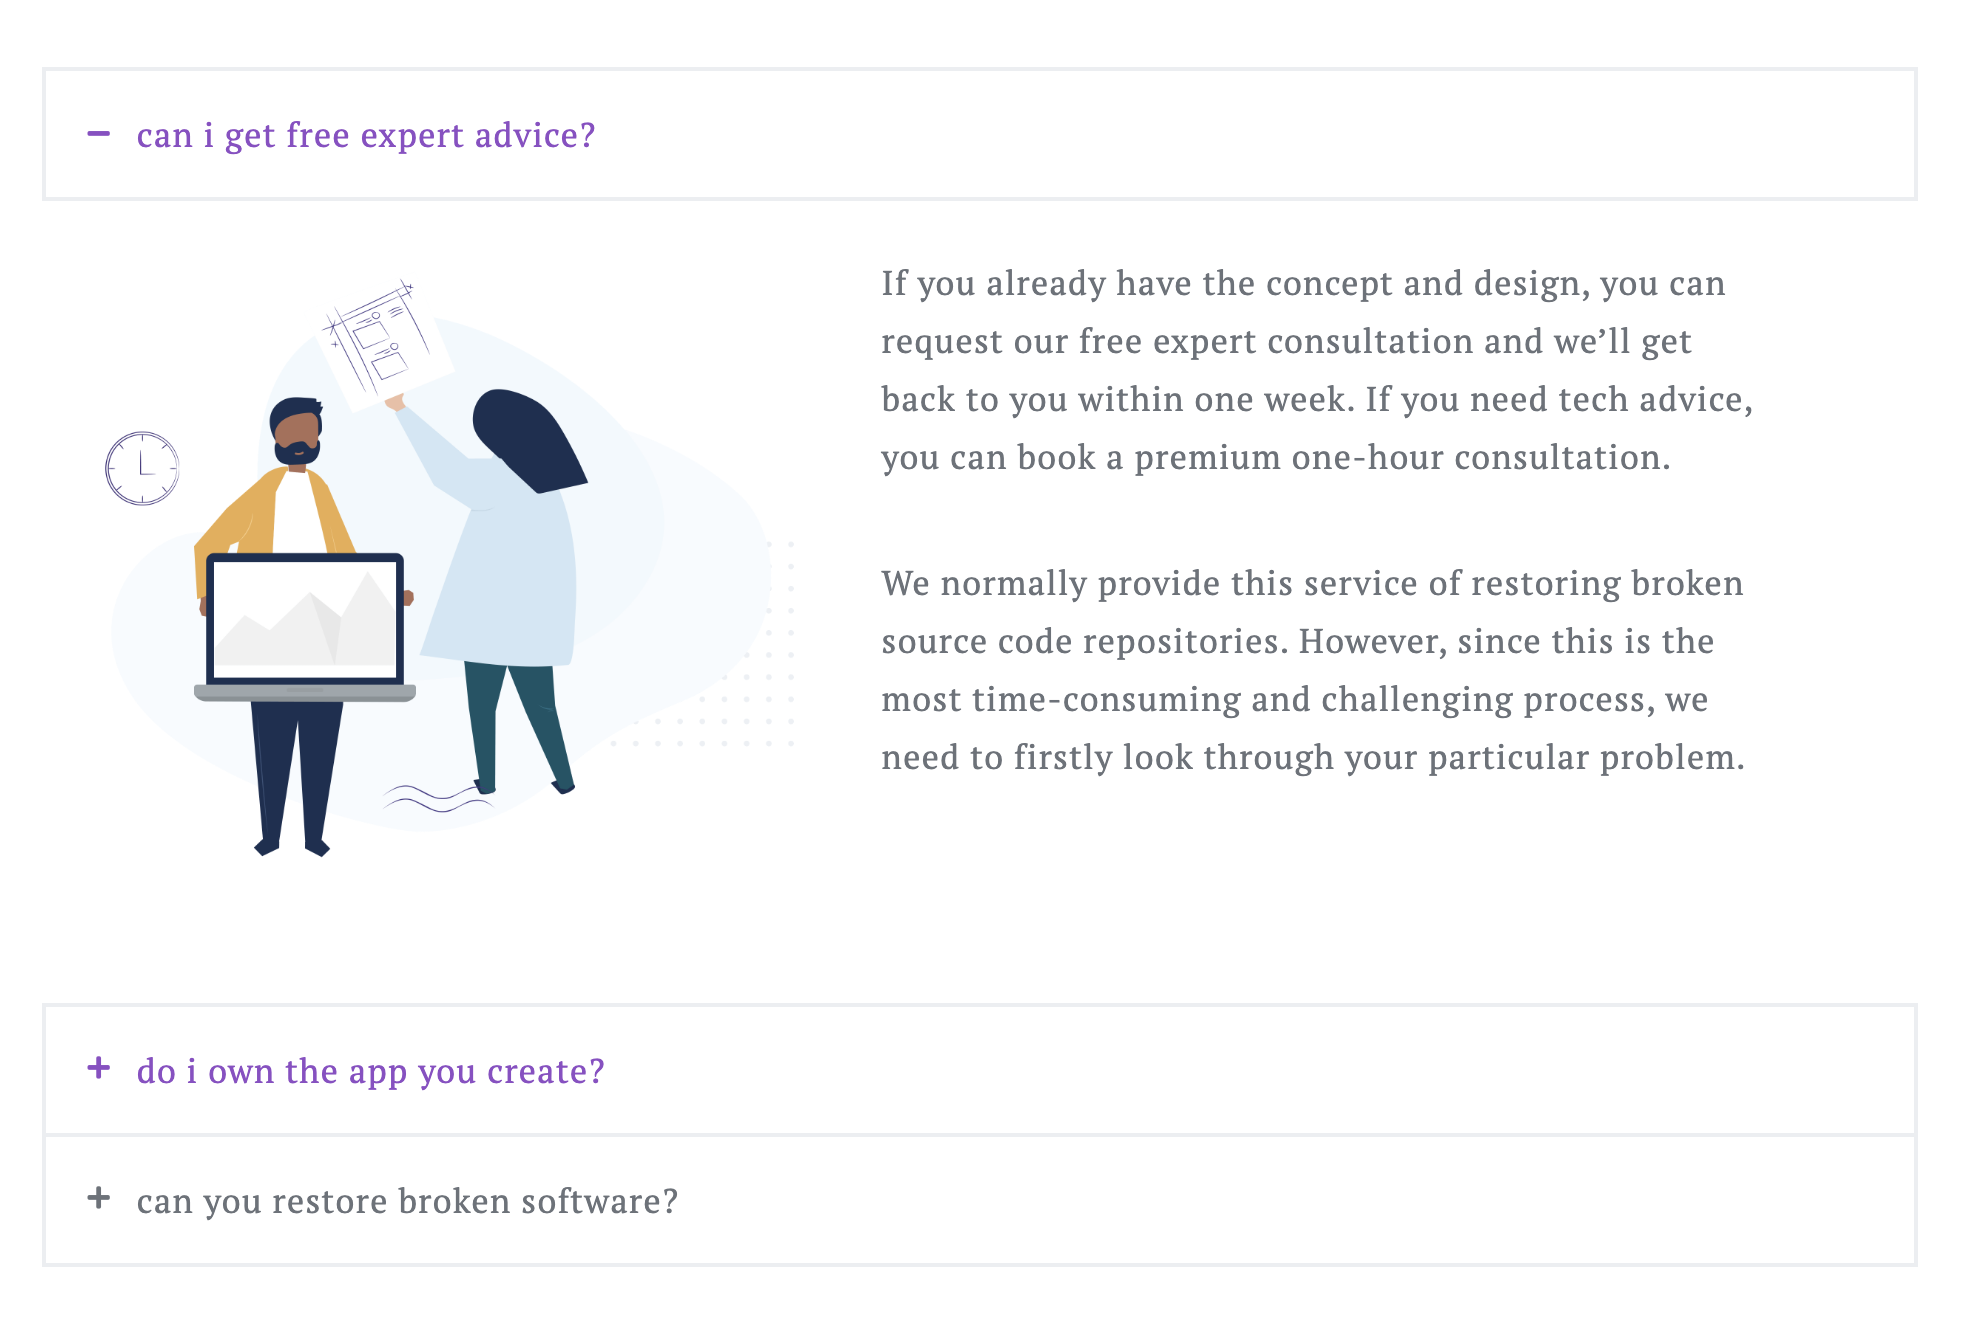The image size is (1968, 1330).
Task: Click the clock icon in the illustration
Action: [142, 468]
